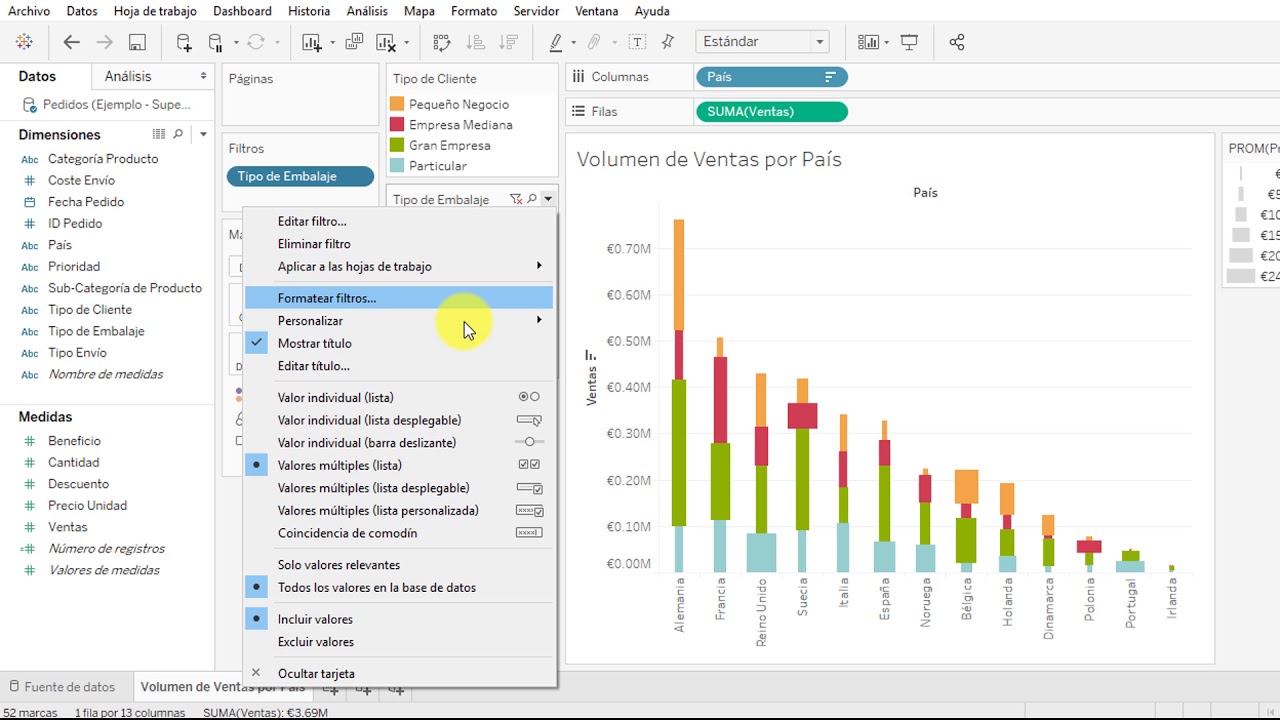Image resolution: width=1280 pixels, height=720 pixels.
Task: Switch to the Fuente de datos tab
Action: (61, 687)
